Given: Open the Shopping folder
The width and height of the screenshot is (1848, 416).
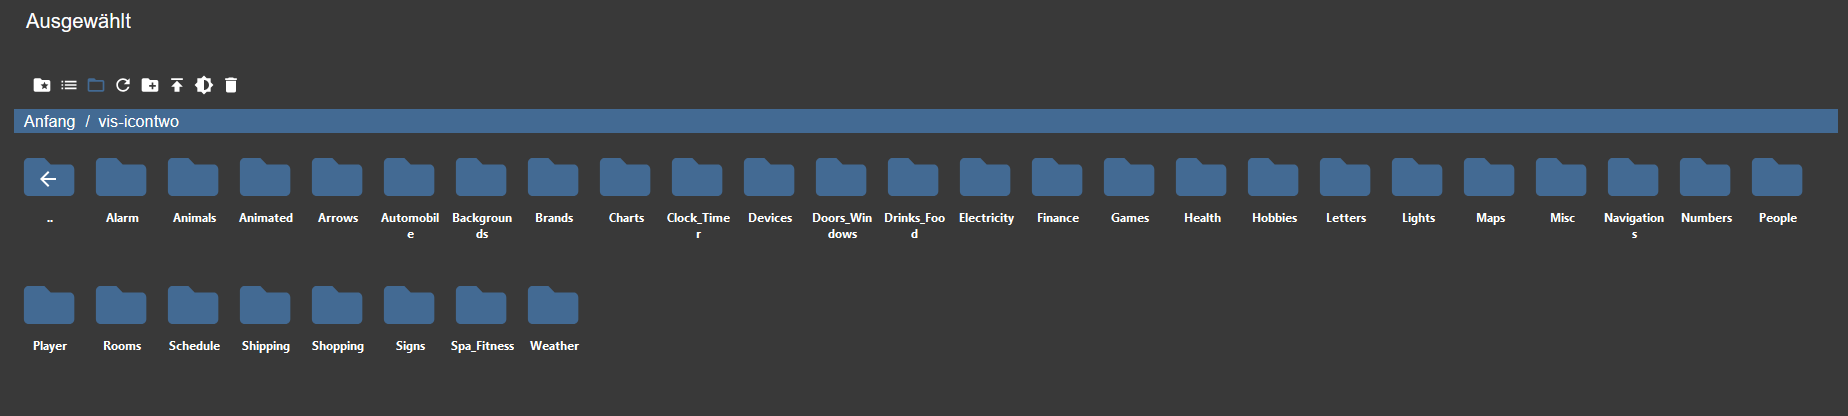Looking at the screenshot, I should tap(337, 305).
